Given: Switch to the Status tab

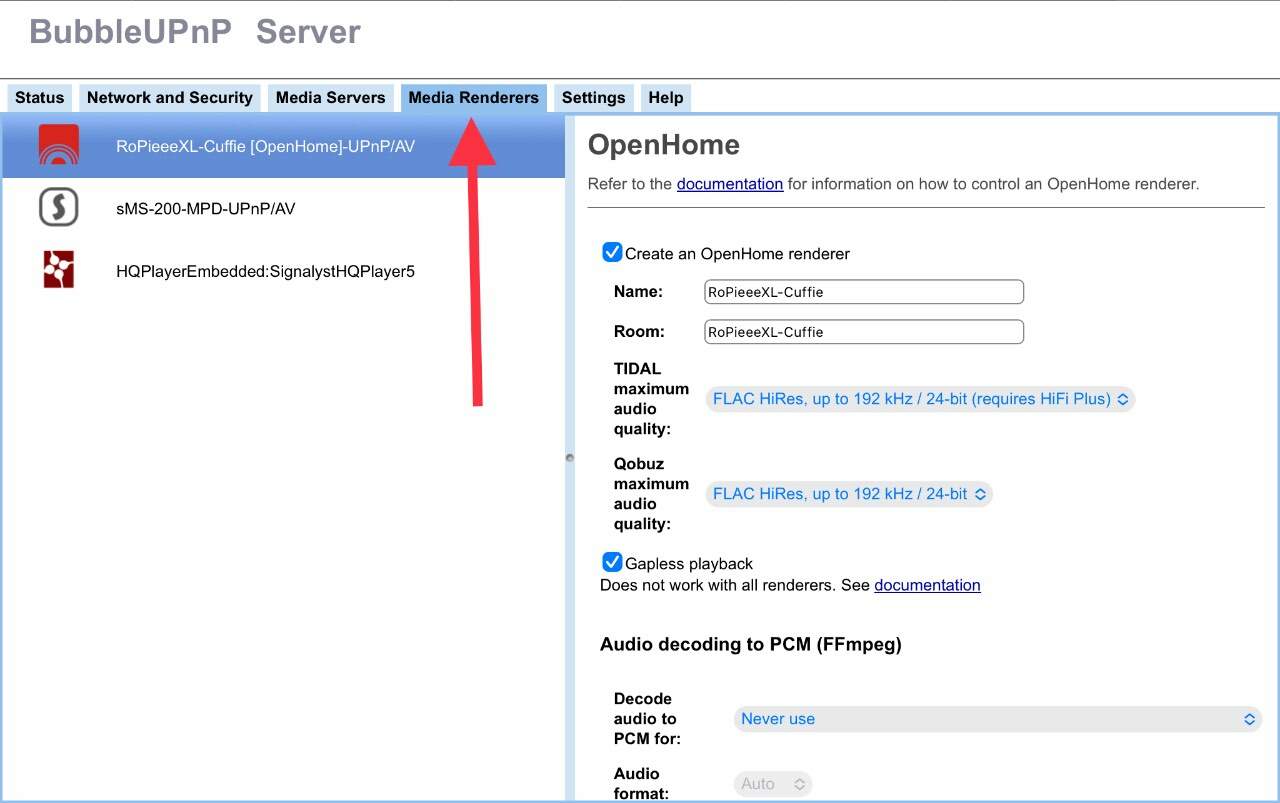Looking at the screenshot, I should point(40,98).
